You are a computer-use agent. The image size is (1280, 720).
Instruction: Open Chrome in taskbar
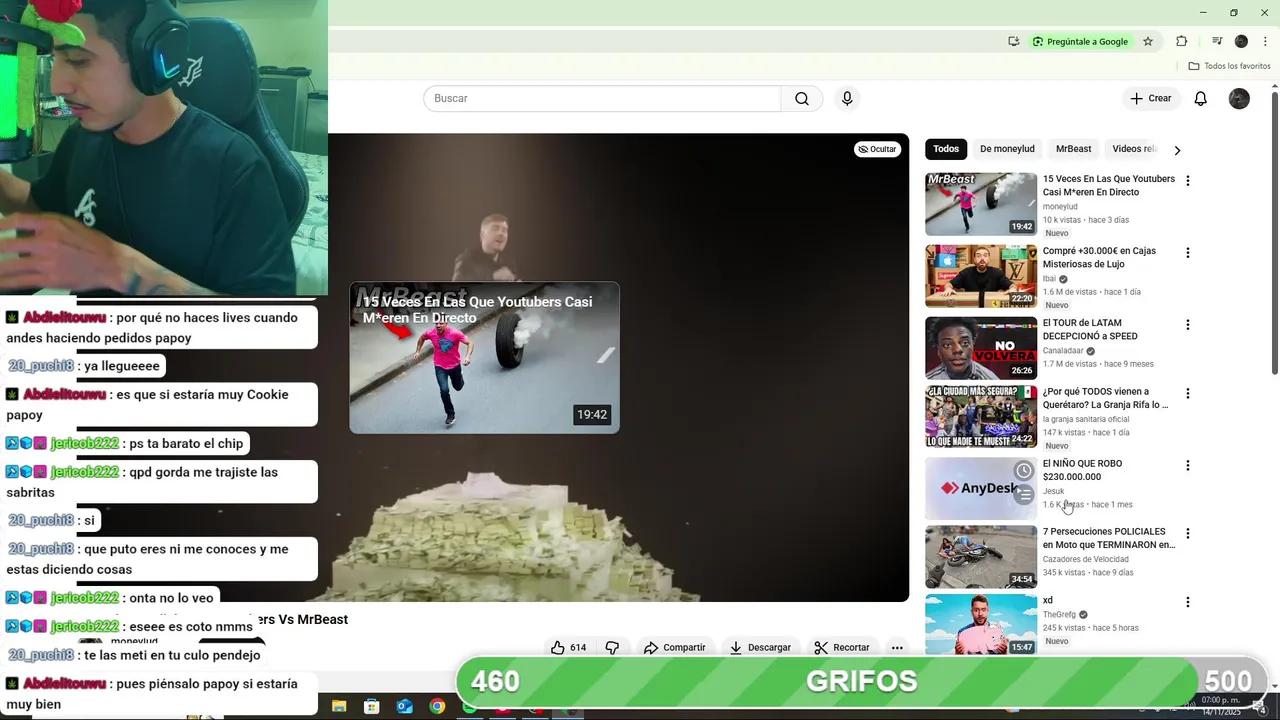[x=437, y=706]
